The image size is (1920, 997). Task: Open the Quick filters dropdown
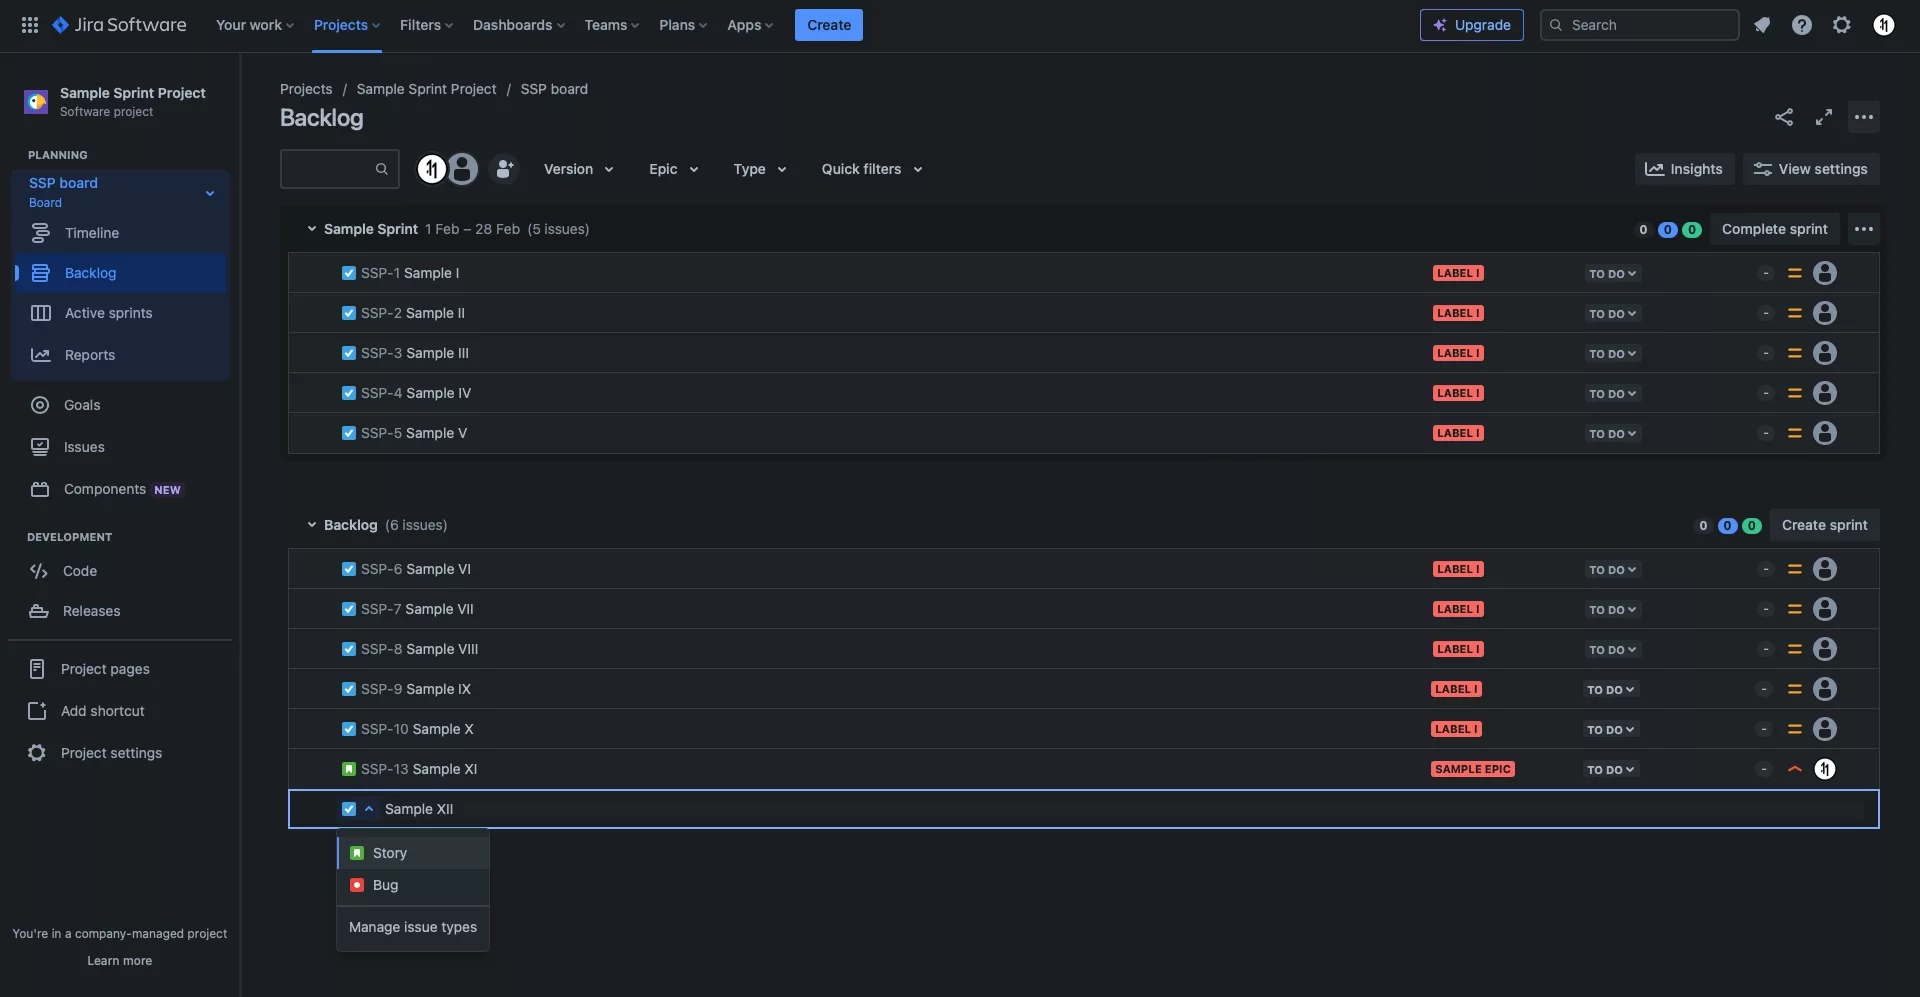coord(872,169)
